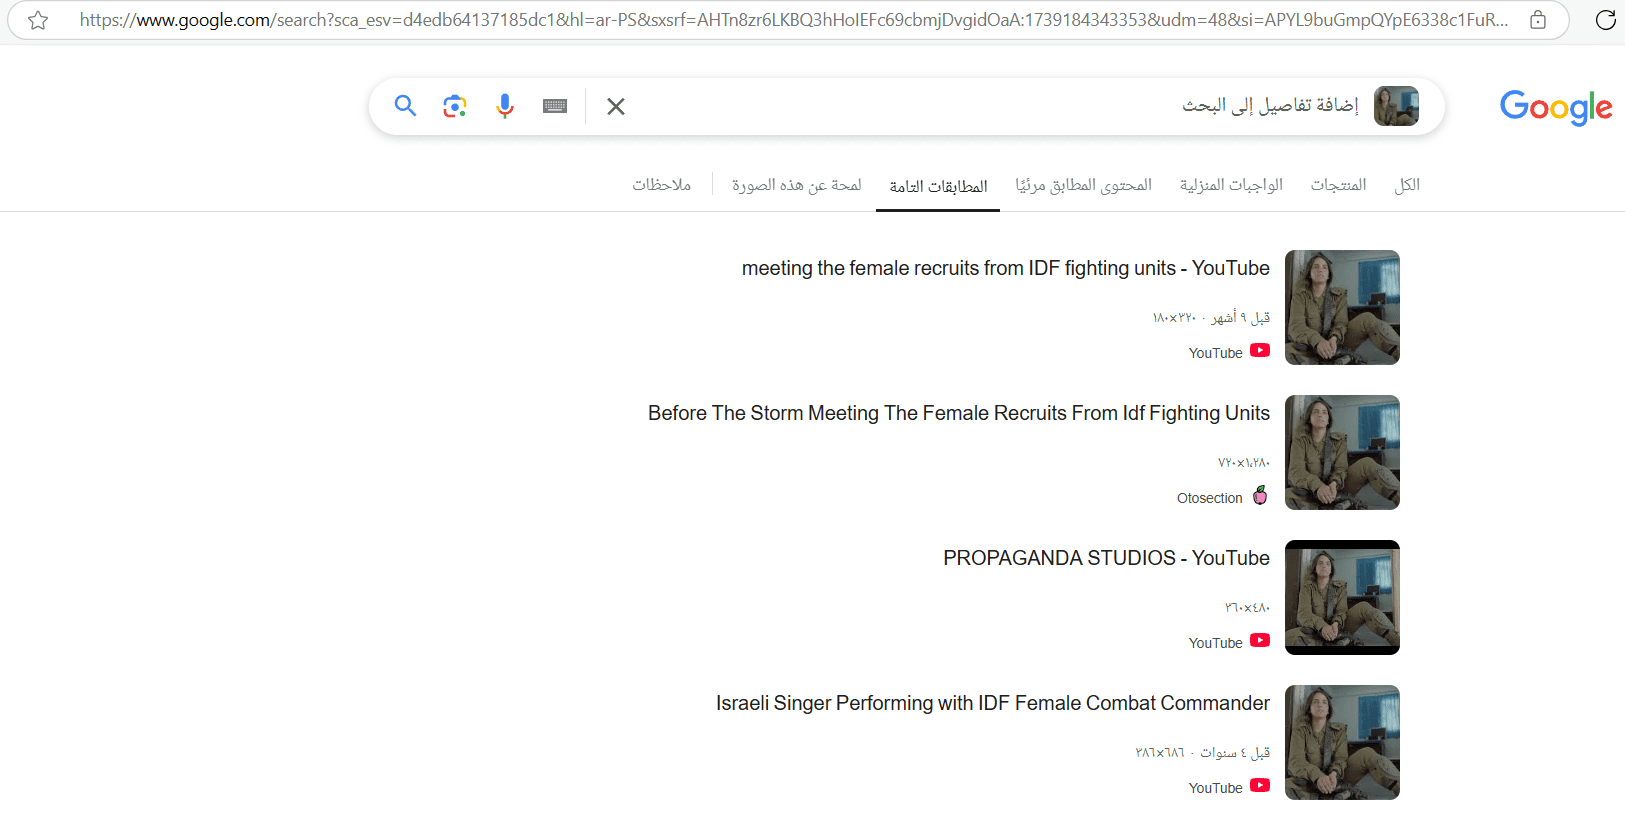Click the ملاحظات feedback link
Image resolution: width=1625 pixels, height=813 pixels.
662,185
